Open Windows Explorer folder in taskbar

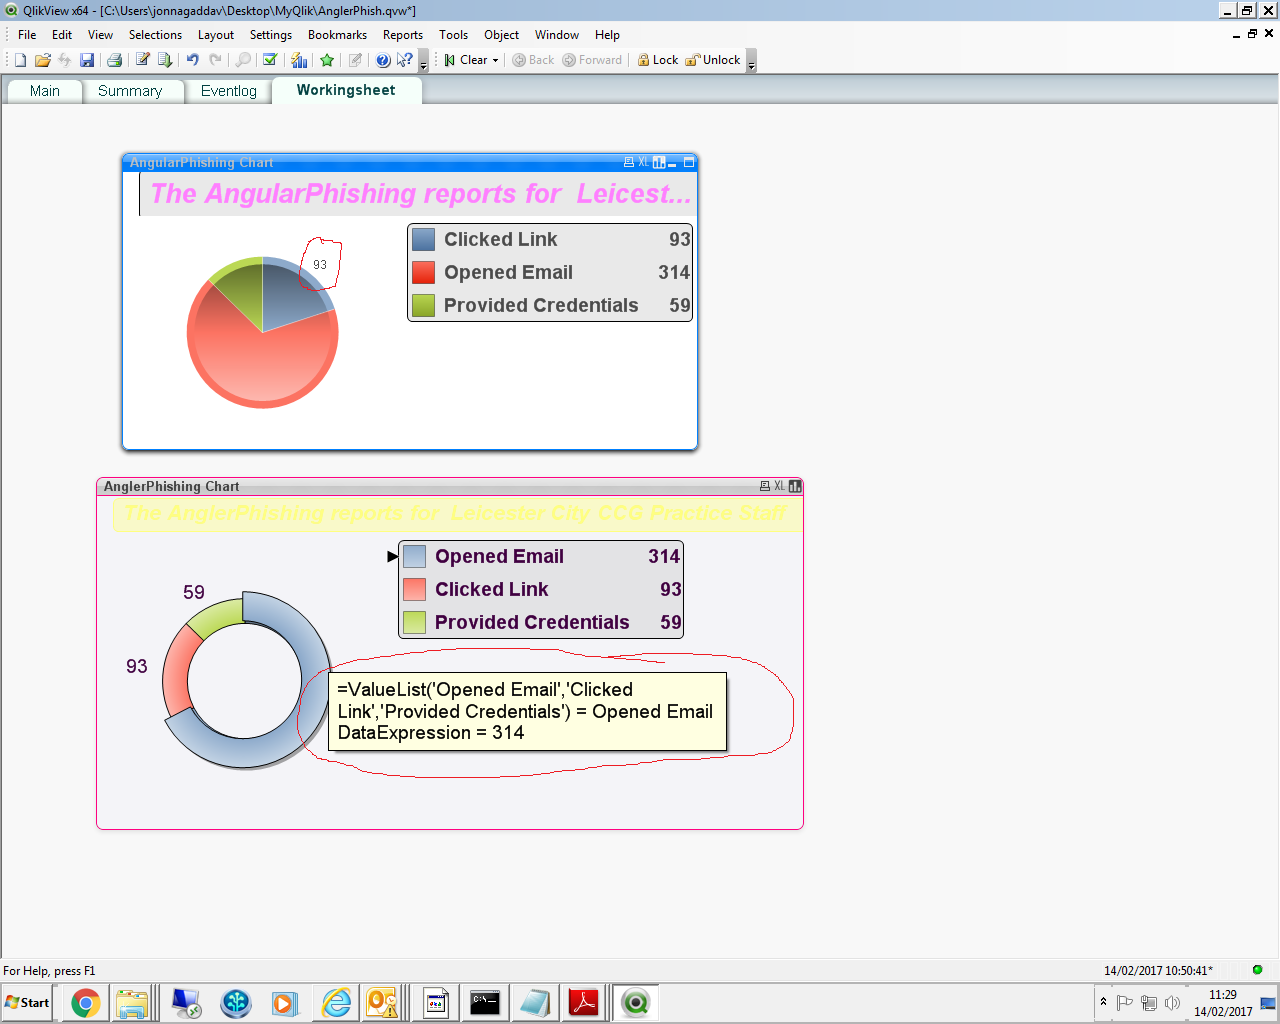click(x=132, y=1003)
